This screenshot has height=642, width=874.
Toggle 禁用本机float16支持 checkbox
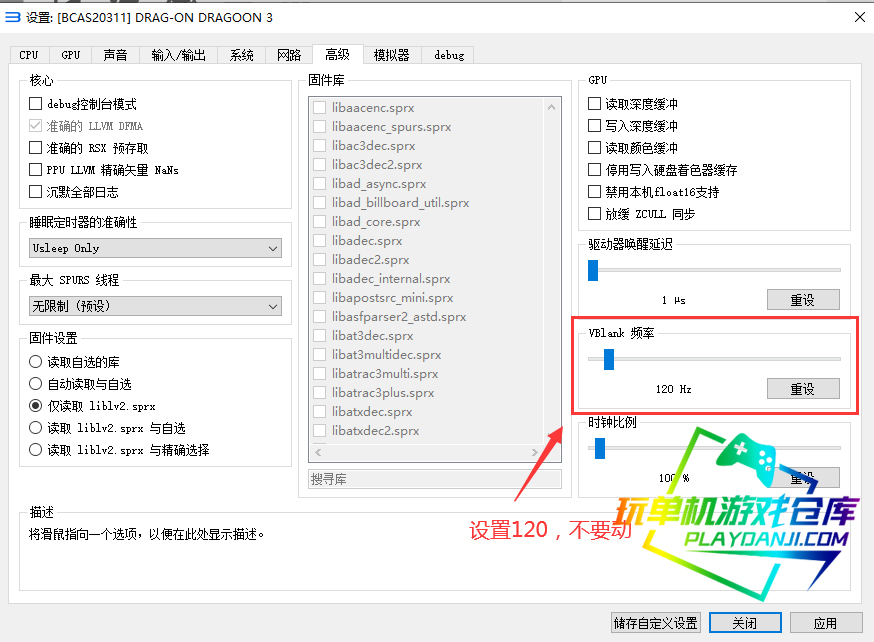pyautogui.click(x=595, y=192)
